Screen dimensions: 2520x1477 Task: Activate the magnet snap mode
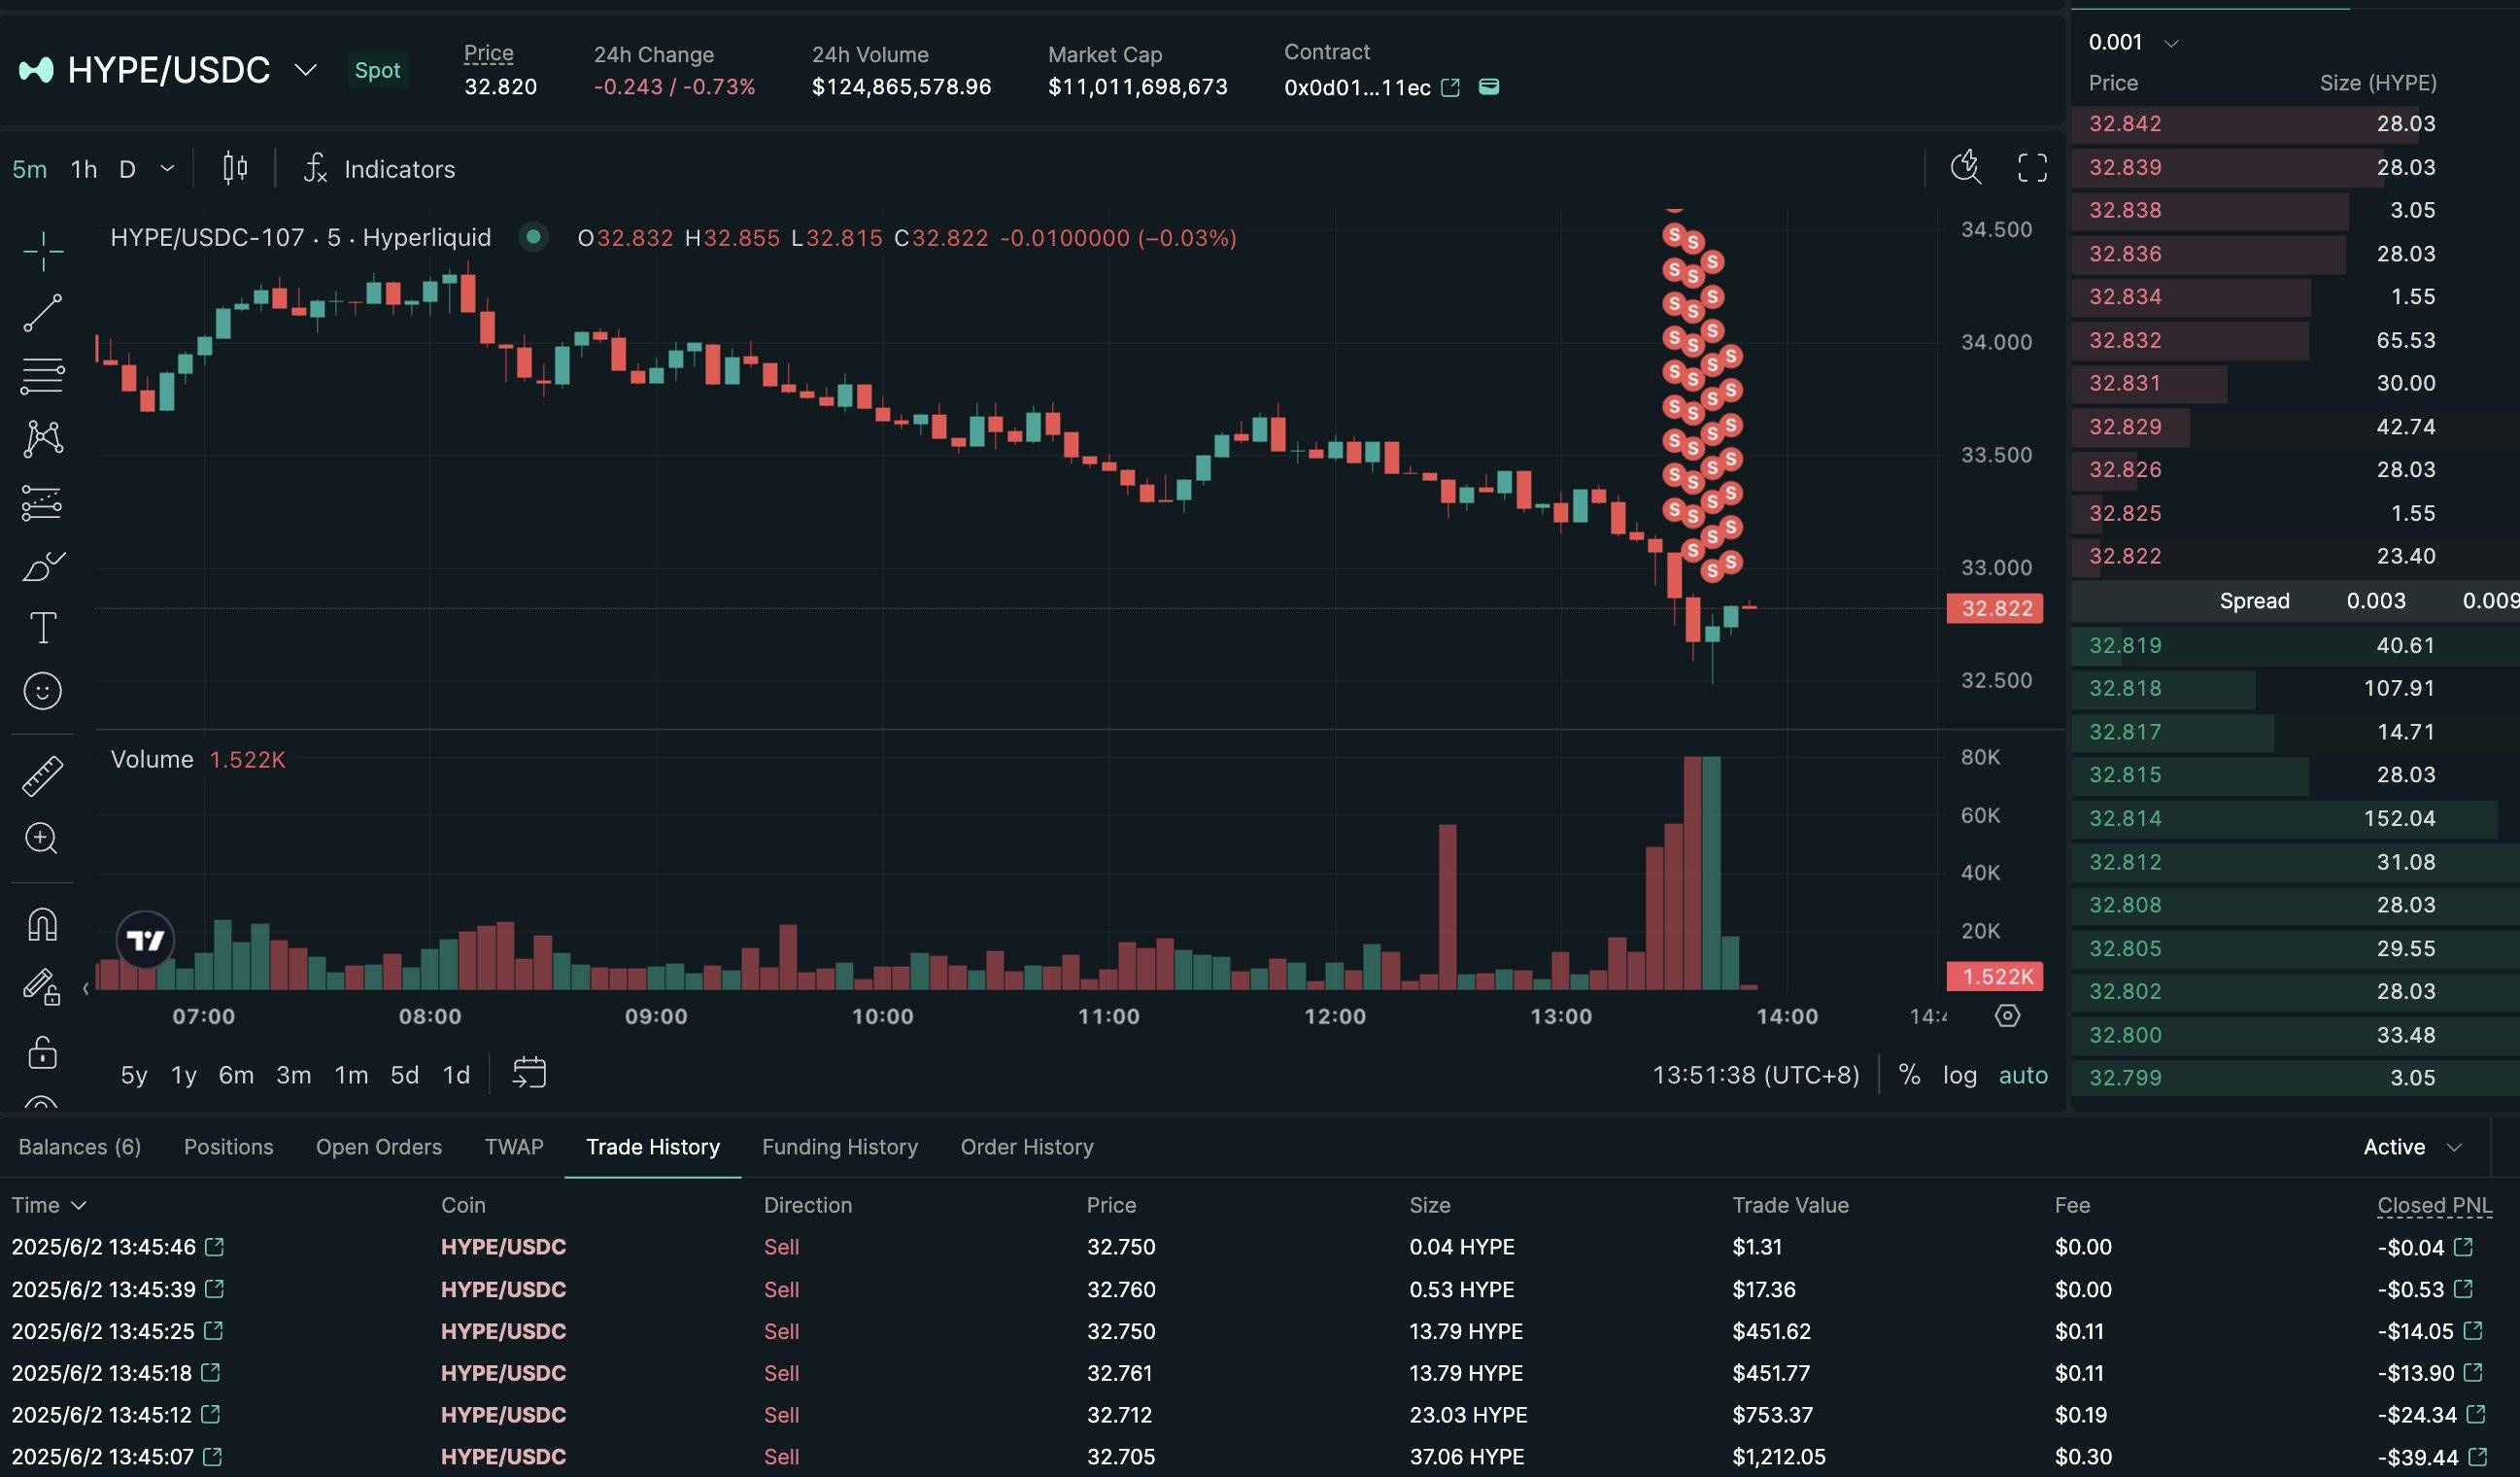tap(42, 924)
